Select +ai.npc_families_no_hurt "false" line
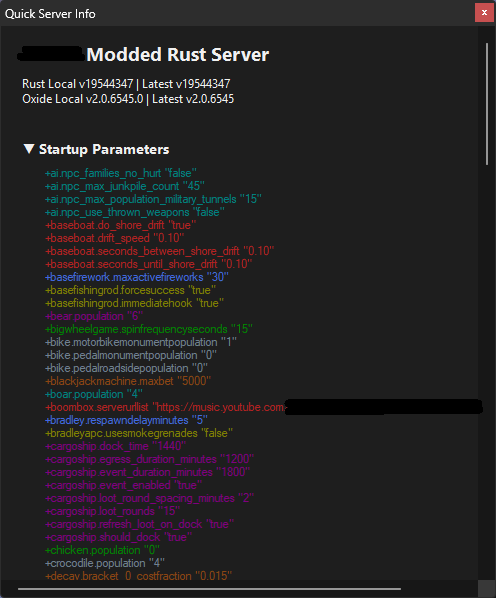Image resolution: width=496 pixels, height=598 pixels. click(x=121, y=173)
